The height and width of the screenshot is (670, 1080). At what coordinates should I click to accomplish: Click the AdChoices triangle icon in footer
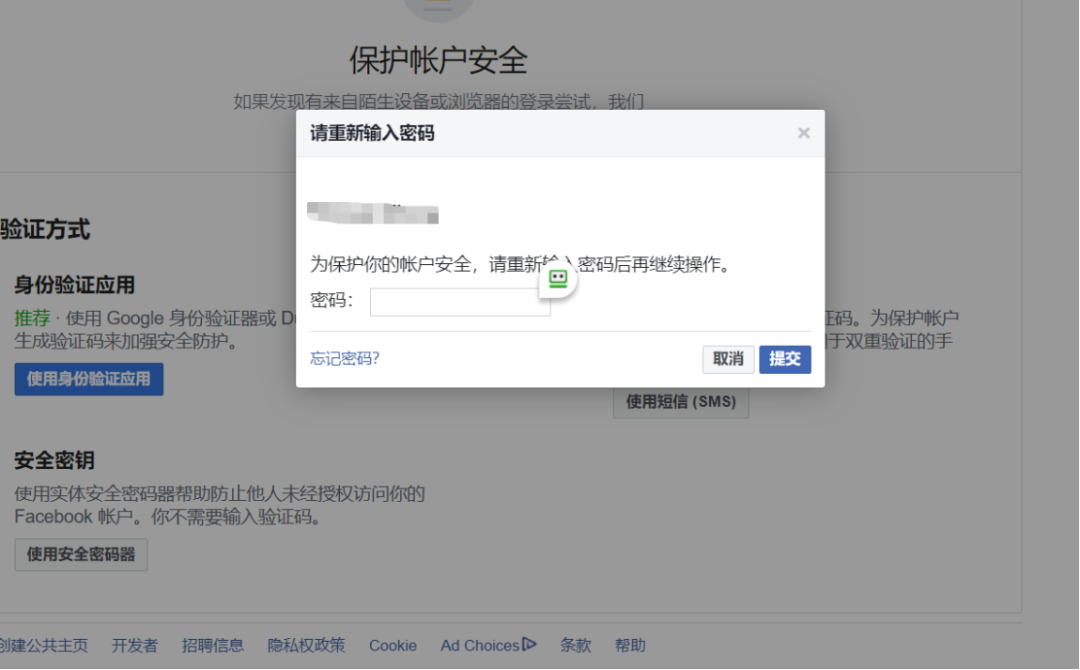point(529,645)
